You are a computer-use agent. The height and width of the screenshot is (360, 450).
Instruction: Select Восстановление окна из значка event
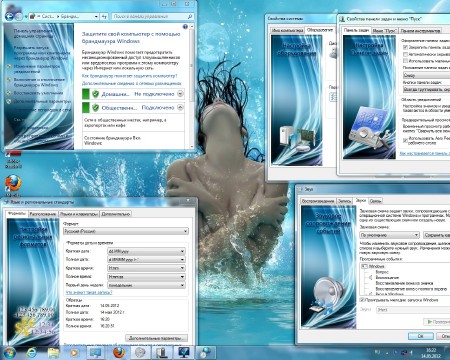404,283
